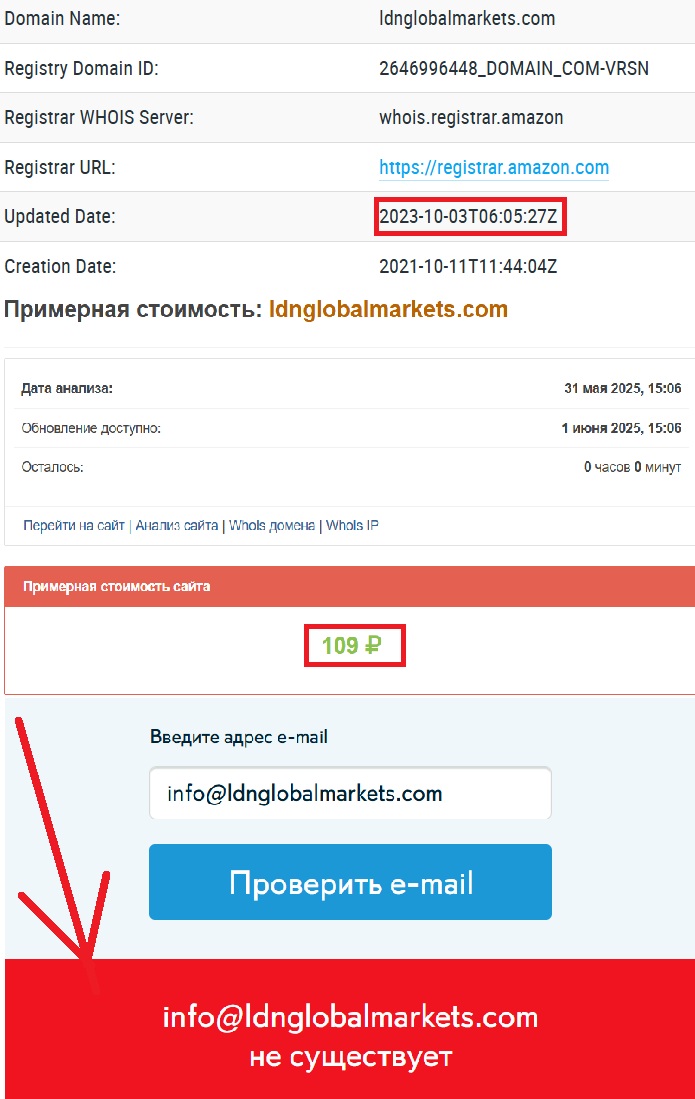
Task: Click the Domain Name value ldnglobalmarkets.com
Action: tap(467, 18)
